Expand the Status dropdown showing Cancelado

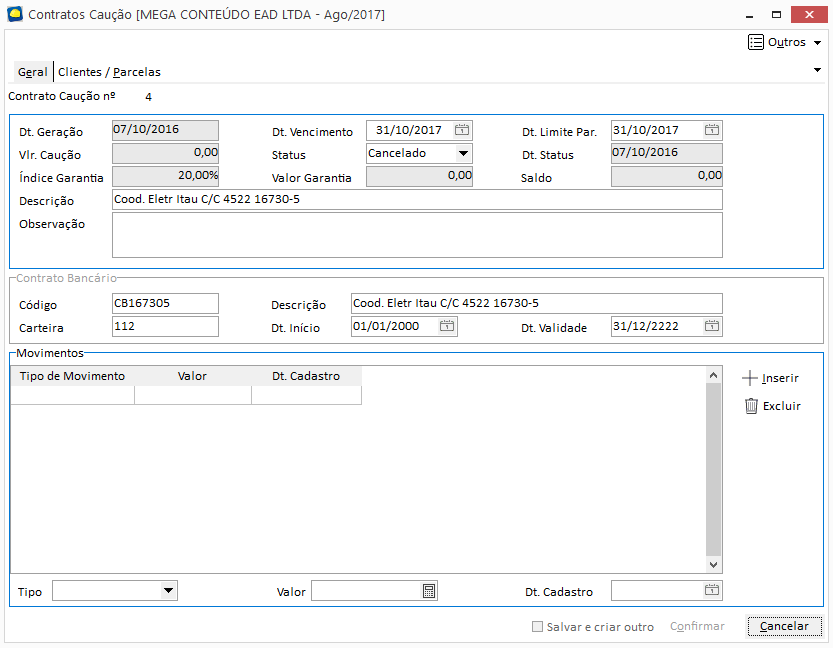coord(463,154)
